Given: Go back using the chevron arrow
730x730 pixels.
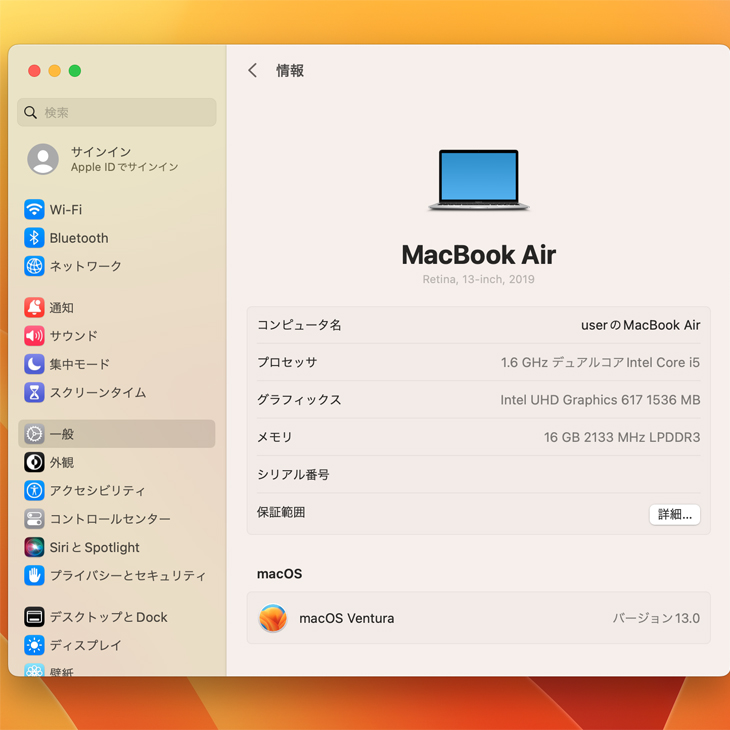Looking at the screenshot, I should click(252, 71).
